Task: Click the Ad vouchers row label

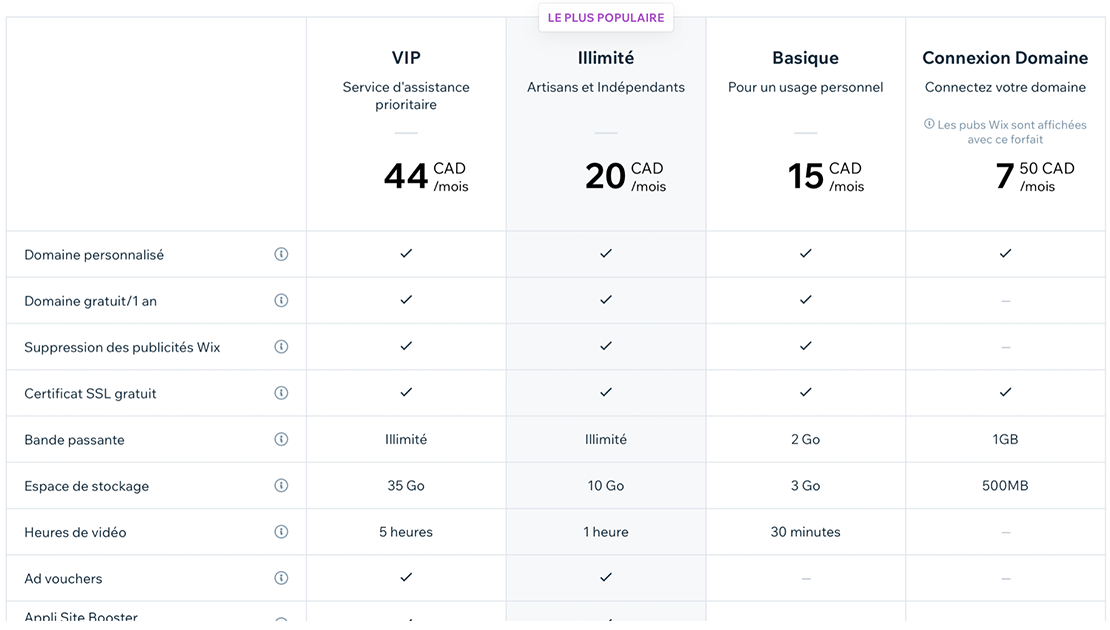Action: pos(63,578)
